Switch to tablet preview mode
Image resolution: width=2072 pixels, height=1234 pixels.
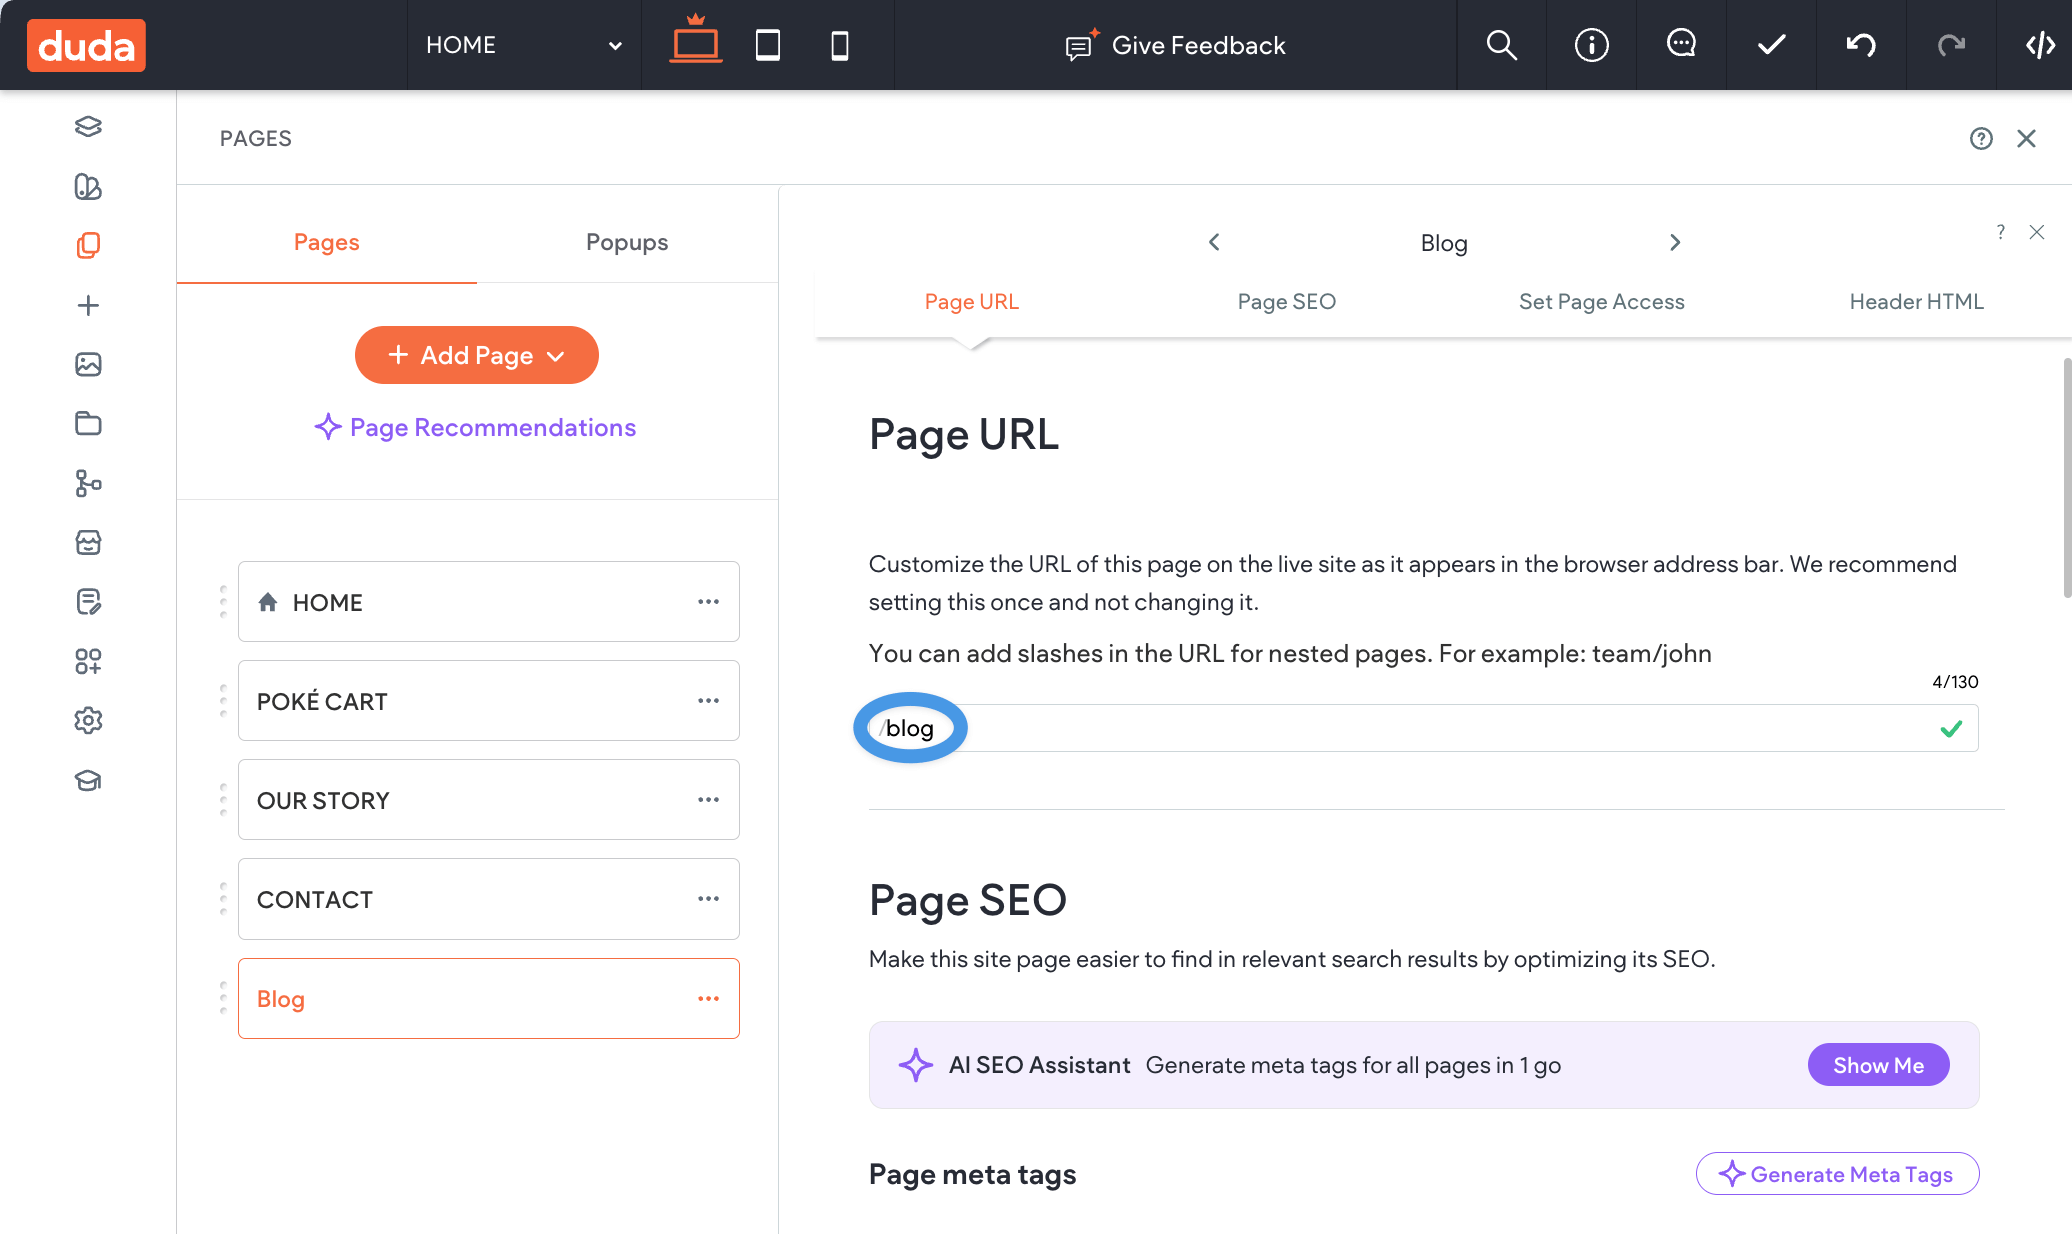768,44
